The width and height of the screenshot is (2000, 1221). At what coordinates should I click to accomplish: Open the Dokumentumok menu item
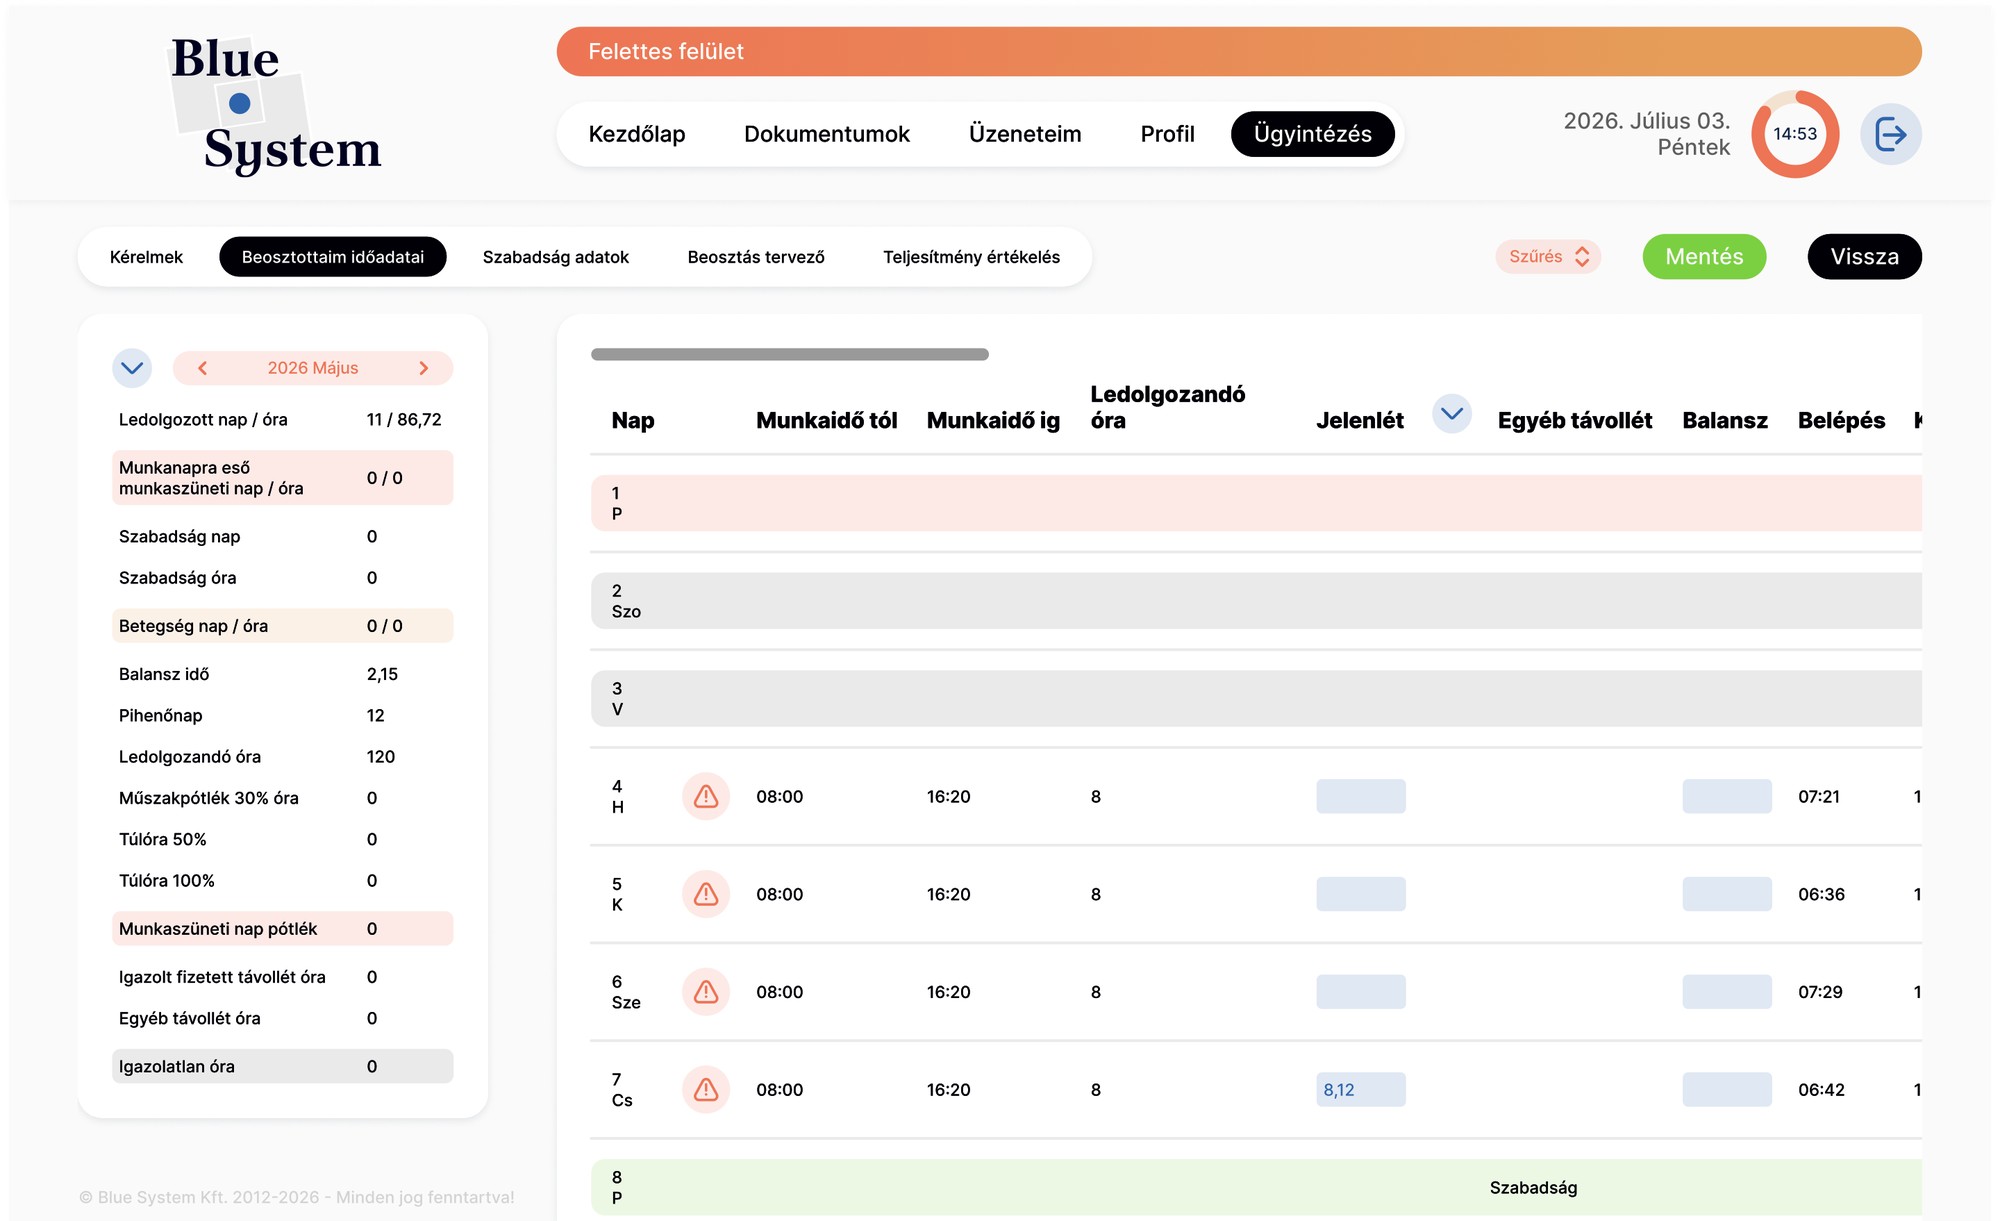(827, 134)
